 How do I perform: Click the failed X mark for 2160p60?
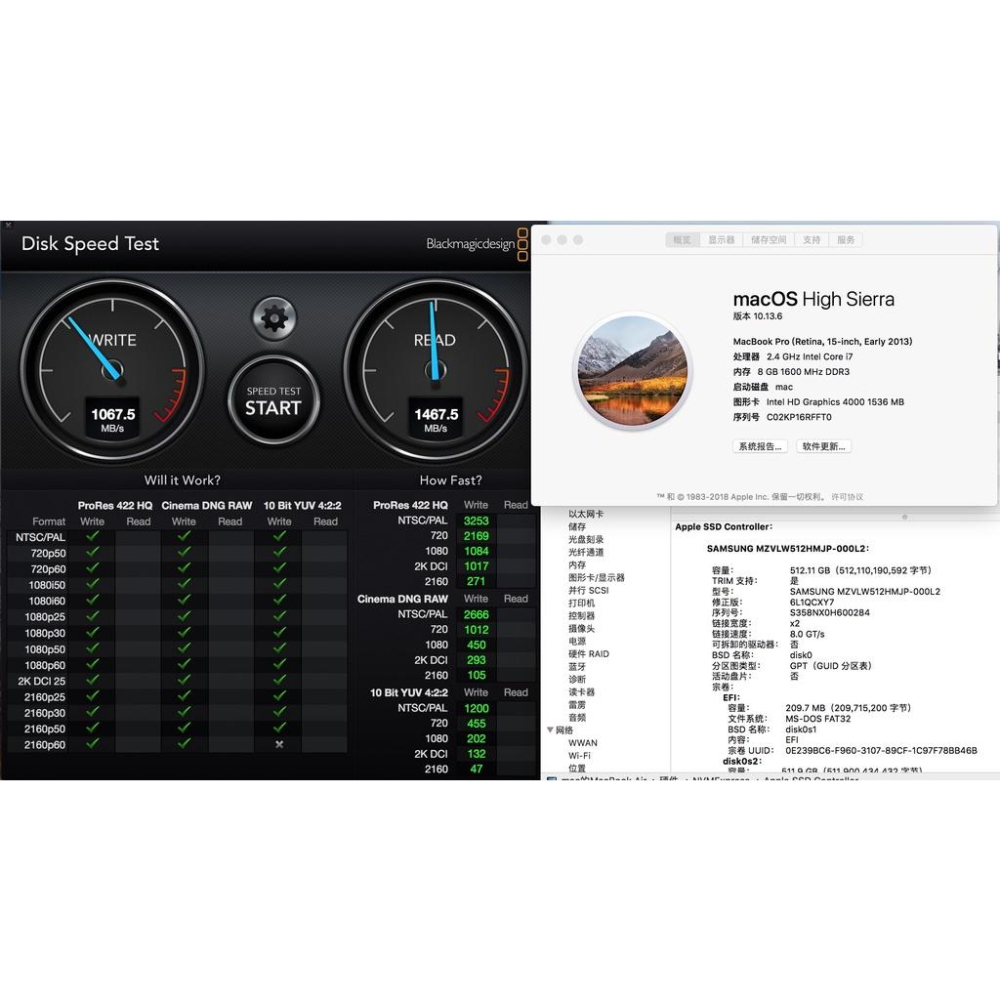click(x=279, y=745)
